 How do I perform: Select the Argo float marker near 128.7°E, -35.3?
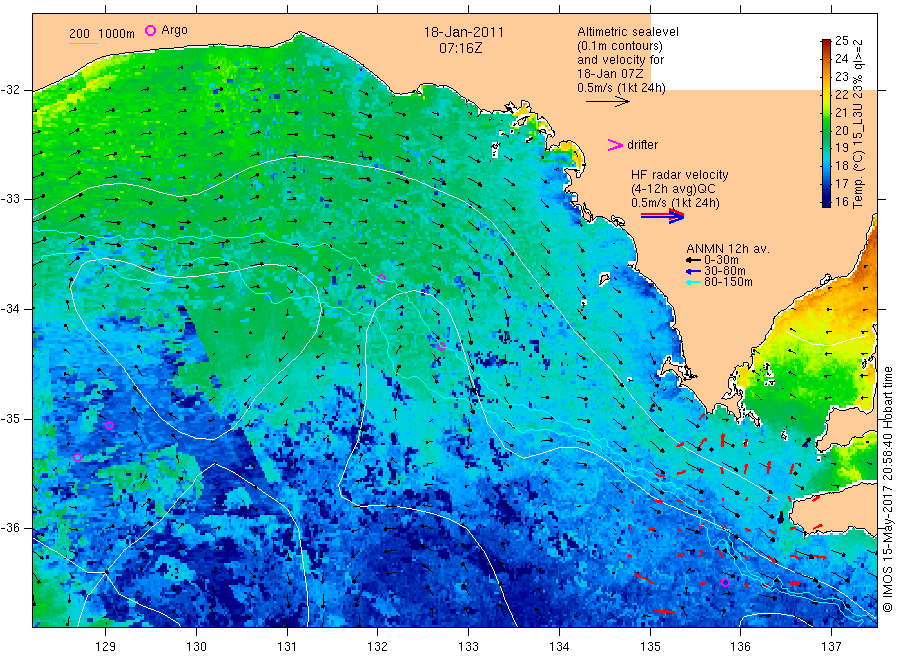click(77, 457)
